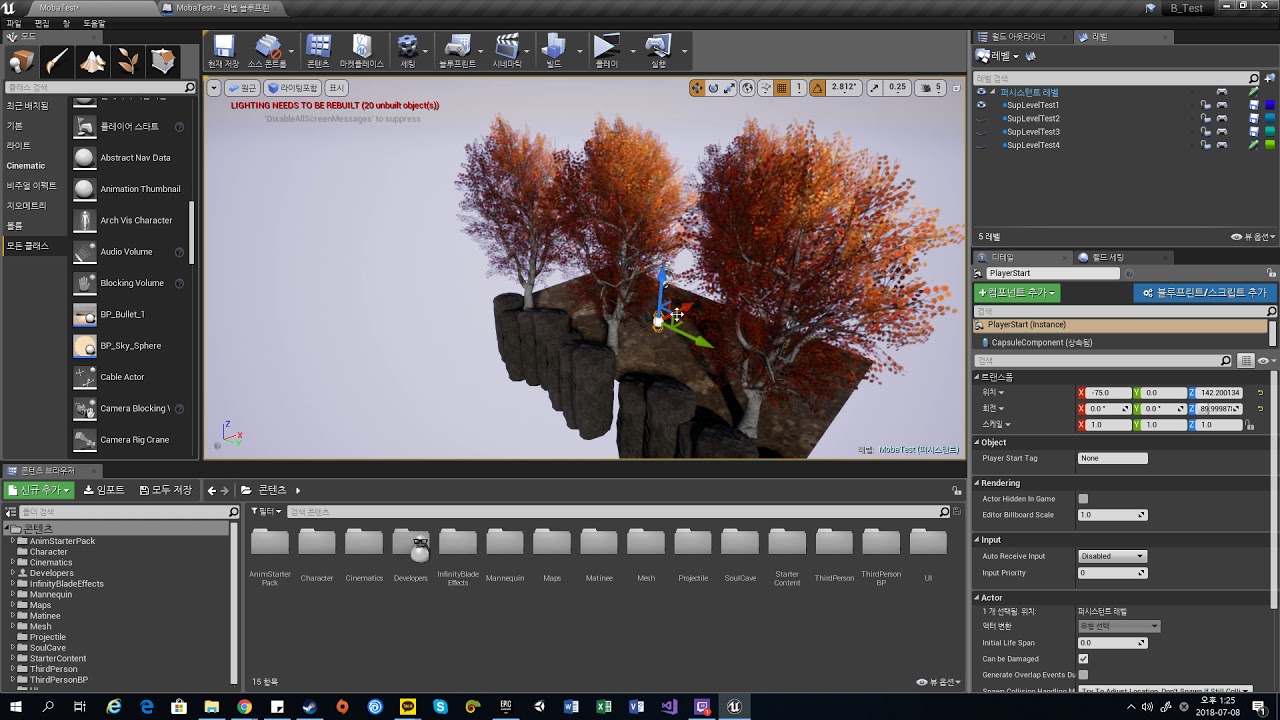Click the 컴포넌트 추가 green button

coord(1017,293)
